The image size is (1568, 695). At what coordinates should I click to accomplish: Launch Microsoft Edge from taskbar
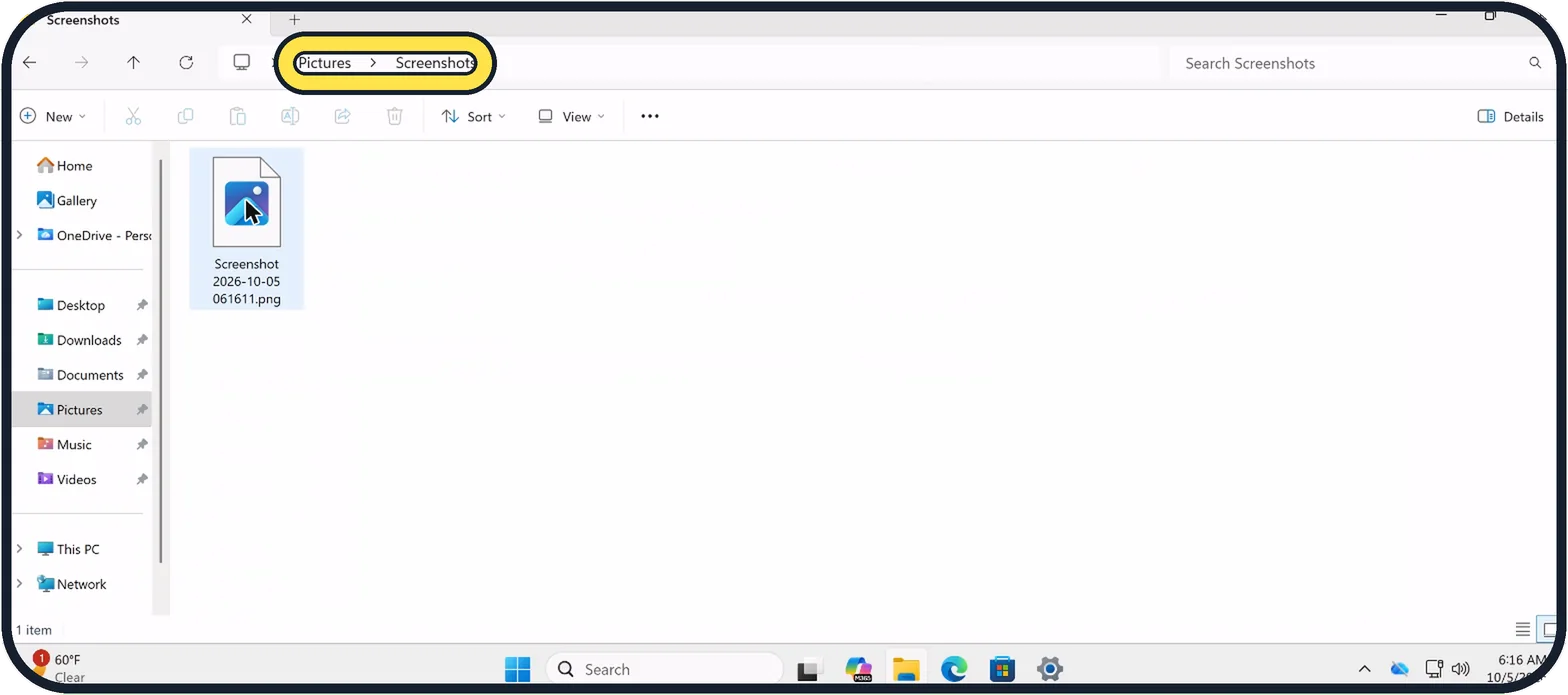[954, 669]
